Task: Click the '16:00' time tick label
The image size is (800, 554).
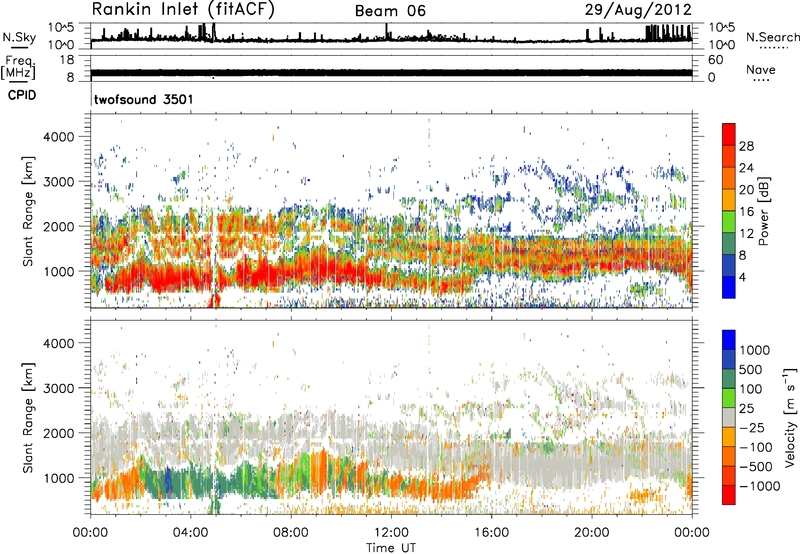Action: 491,533
